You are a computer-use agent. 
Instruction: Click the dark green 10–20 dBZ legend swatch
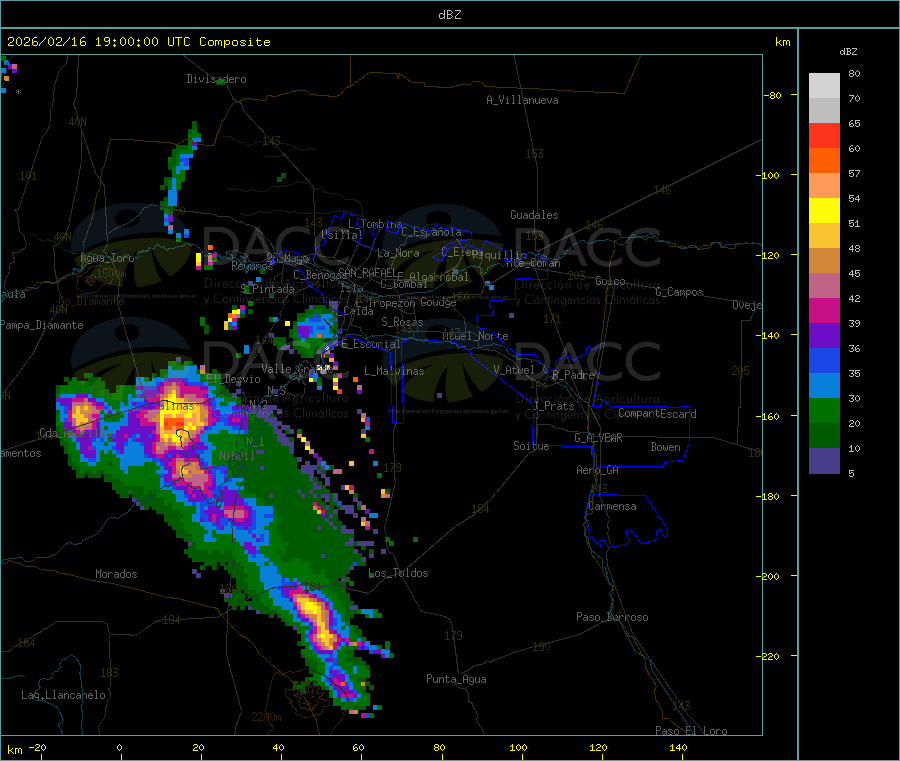coord(824,436)
